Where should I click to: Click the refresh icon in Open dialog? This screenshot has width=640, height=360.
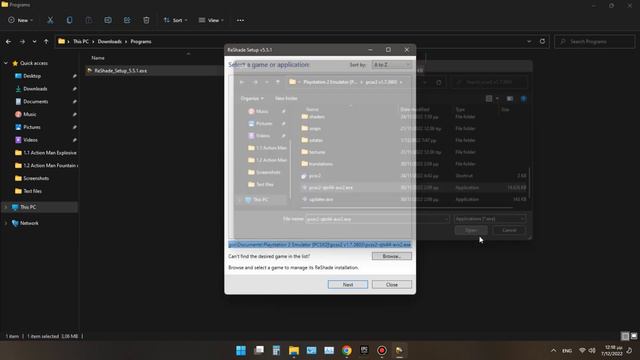[439, 82]
